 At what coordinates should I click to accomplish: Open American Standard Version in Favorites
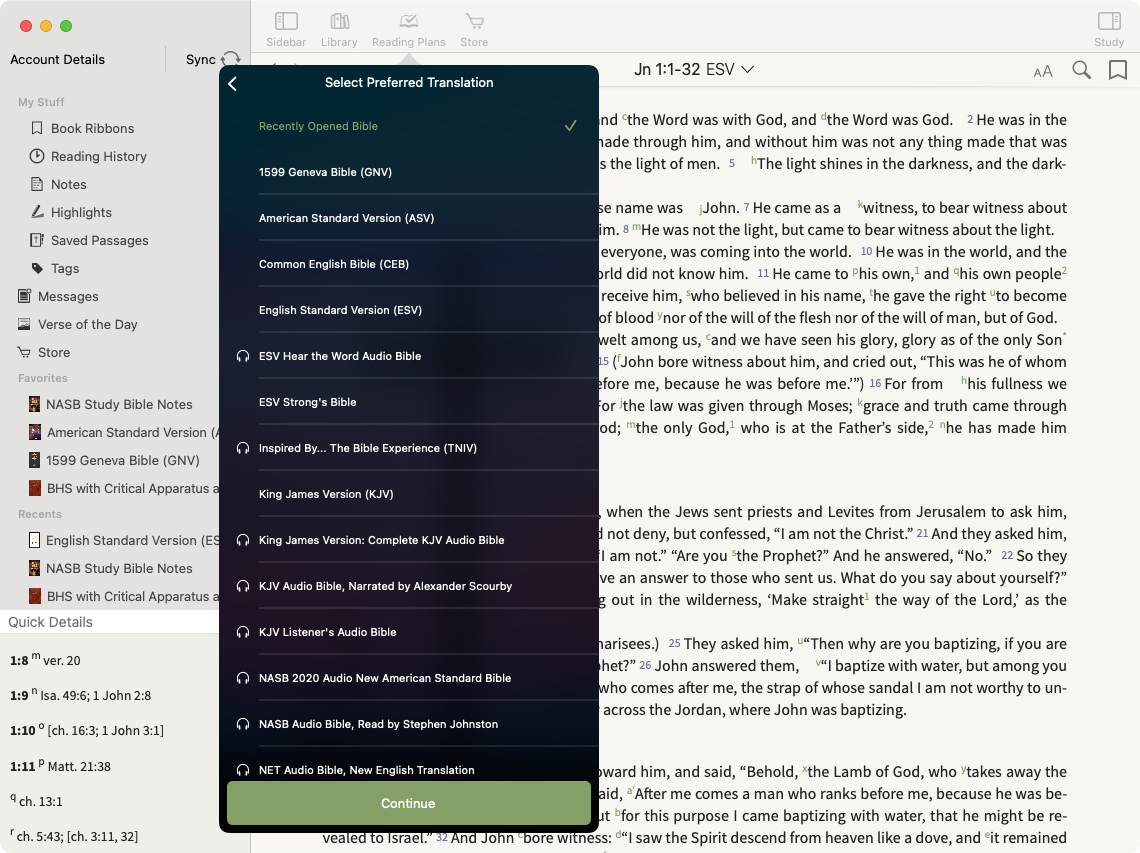[x=124, y=432]
